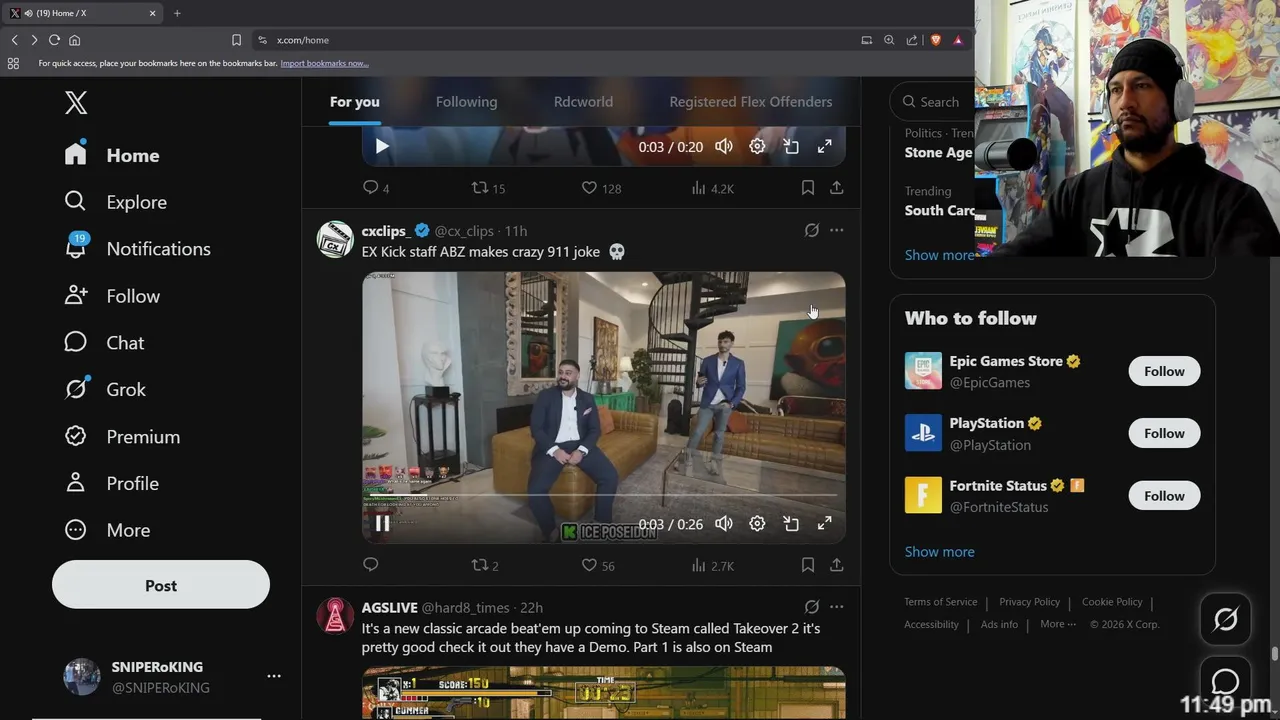
Task: View analytics showing 2.7K views
Action: click(712, 565)
